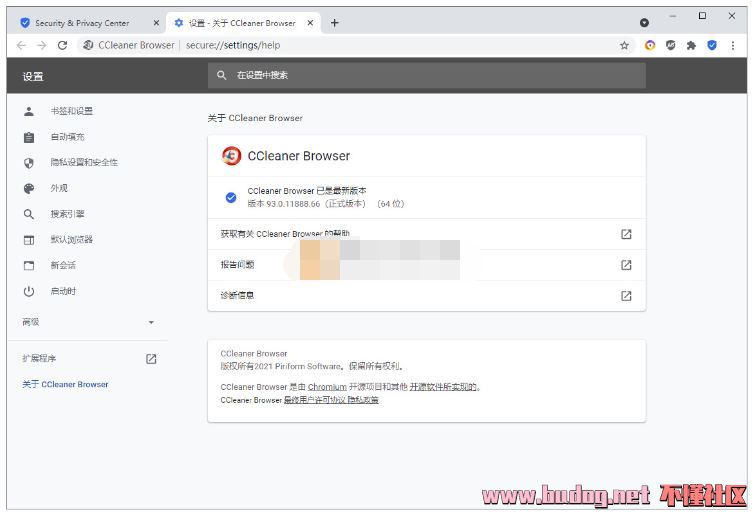Close the settings About CCleaner Browser tab
Viewport: 756px width, 516px height.
pyautogui.click(x=310, y=23)
